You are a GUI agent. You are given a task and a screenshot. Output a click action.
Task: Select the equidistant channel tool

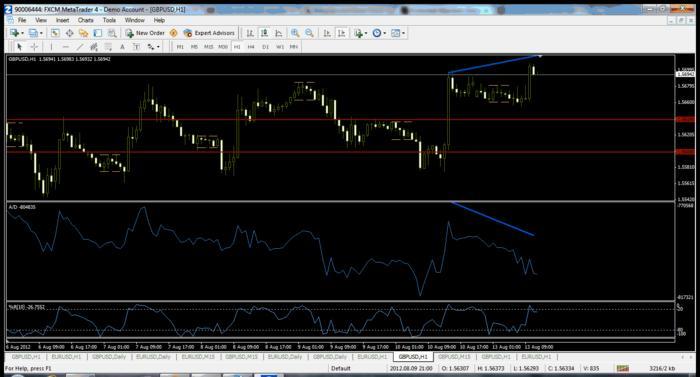point(94,46)
